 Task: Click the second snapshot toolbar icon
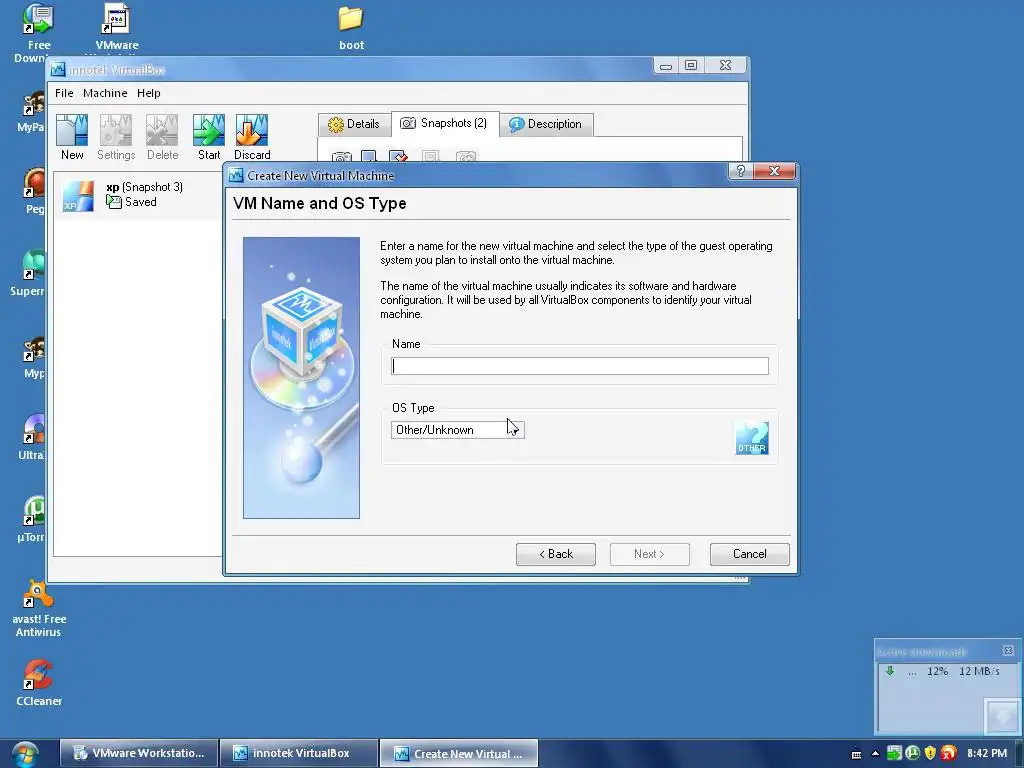[x=369, y=157]
